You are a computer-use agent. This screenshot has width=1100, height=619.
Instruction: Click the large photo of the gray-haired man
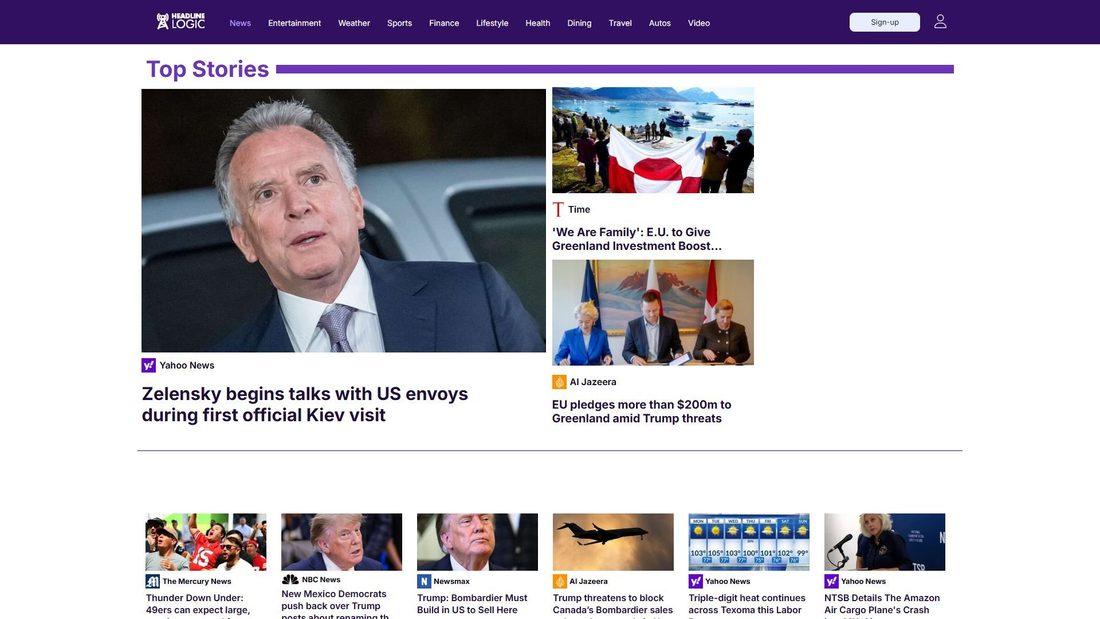pos(344,220)
